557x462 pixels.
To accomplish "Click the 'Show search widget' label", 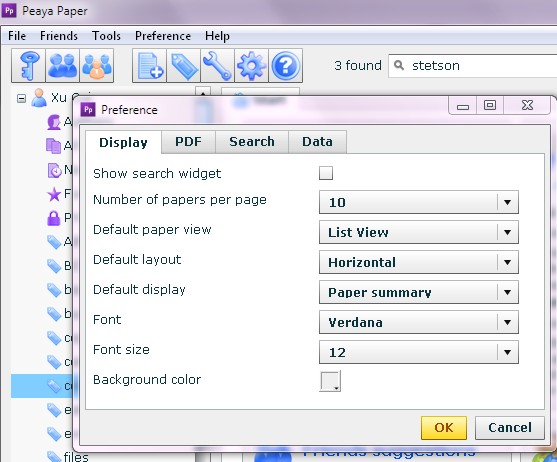I will coord(157,174).
